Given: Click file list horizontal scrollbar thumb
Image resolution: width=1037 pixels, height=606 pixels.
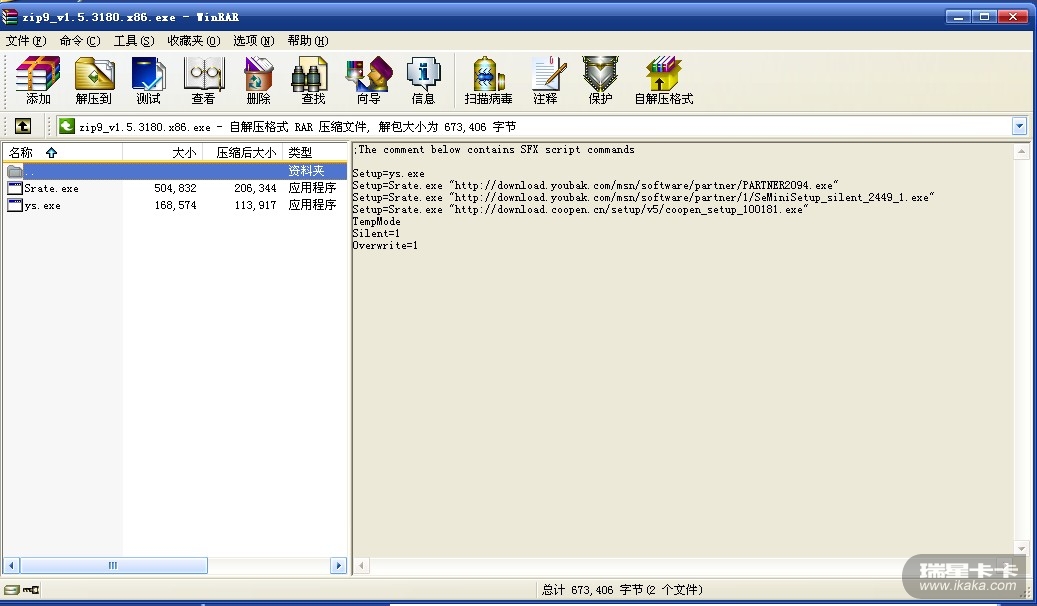Looking at the screenshot, I should [113, 565].
